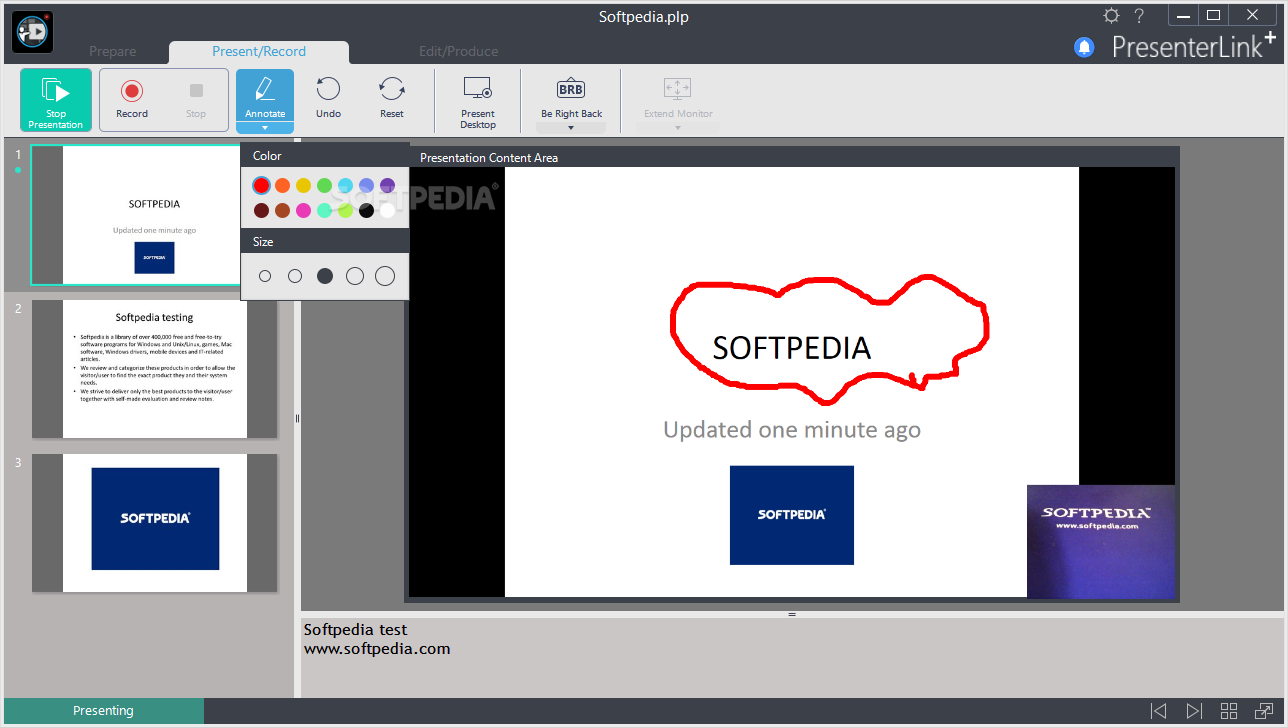Click the PresenterLink app logo icon
This screenshot has height=728, width=1288.
tap(32, 32)
